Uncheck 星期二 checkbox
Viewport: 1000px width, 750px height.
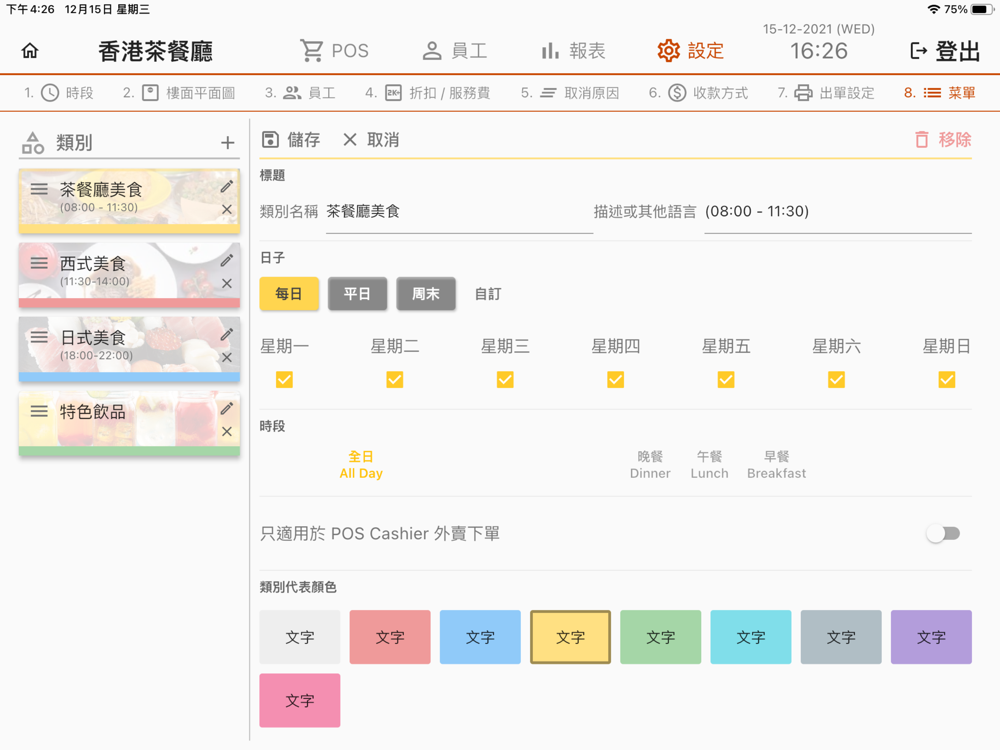coord(395,380)
